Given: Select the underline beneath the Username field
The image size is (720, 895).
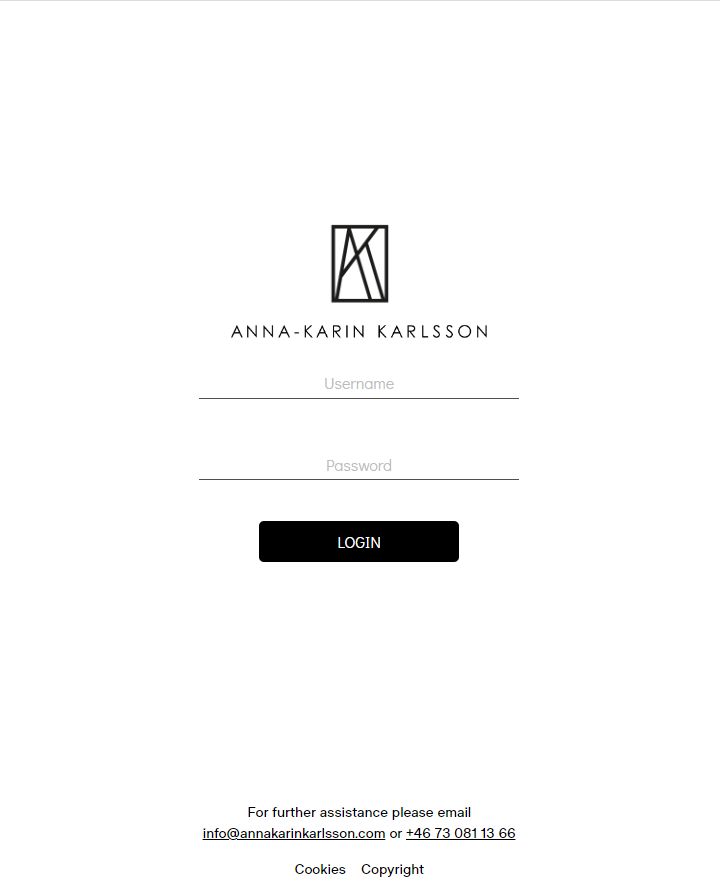Looking at the screenshot, I should click(x=359, y=398).
